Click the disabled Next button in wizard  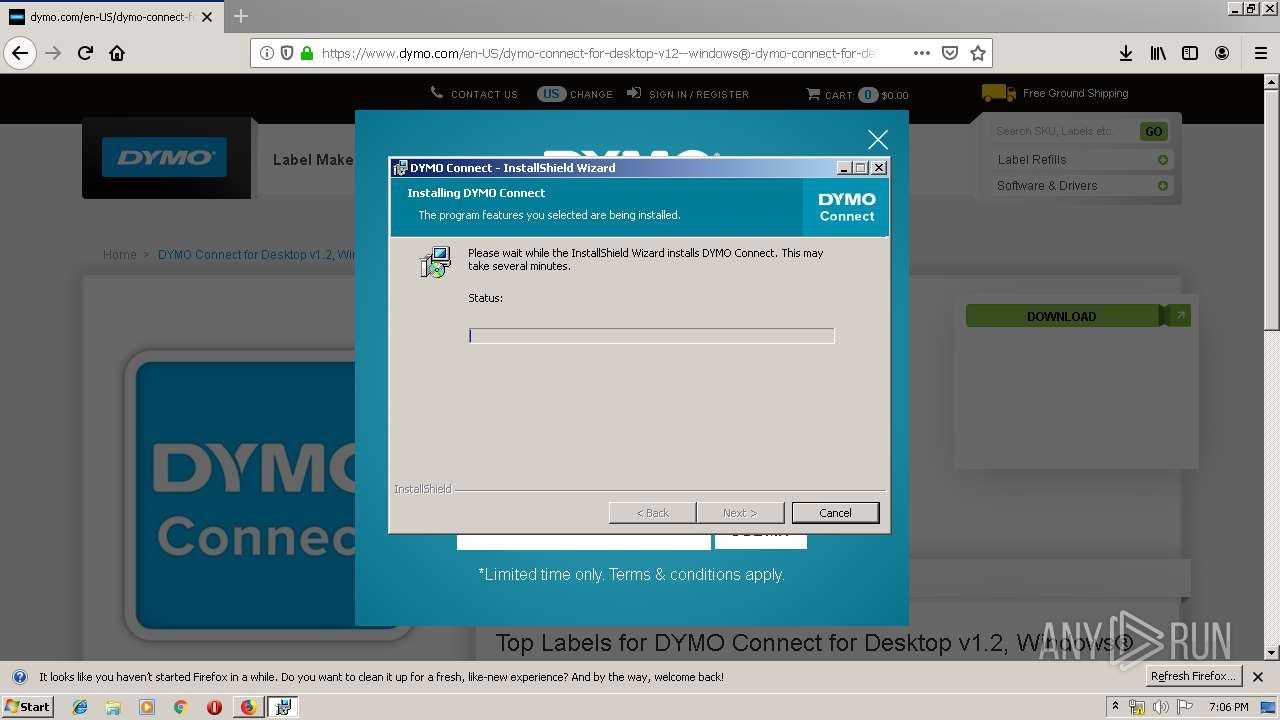click(x=740, y=513)
